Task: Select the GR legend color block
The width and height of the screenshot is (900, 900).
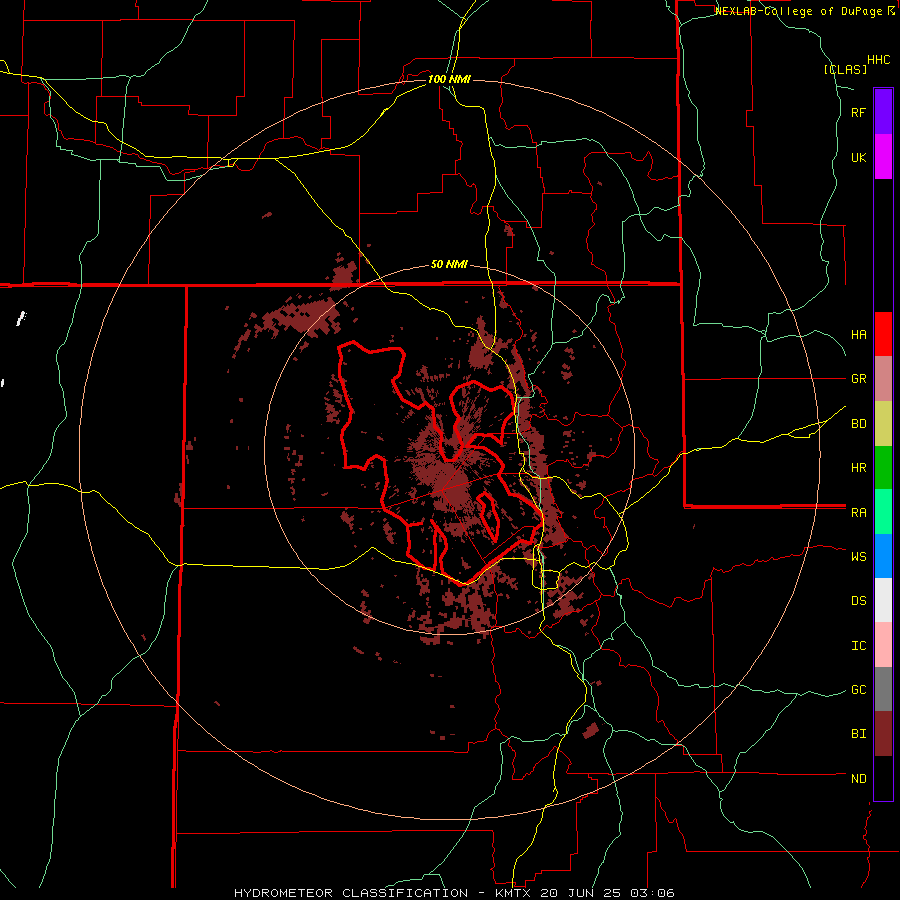Action: [x=883, y=379]
